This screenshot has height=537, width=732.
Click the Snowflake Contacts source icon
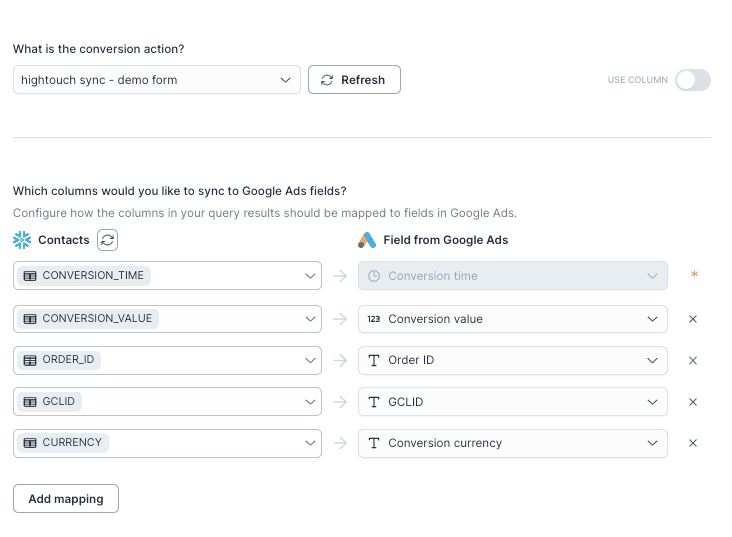(22, 240)
